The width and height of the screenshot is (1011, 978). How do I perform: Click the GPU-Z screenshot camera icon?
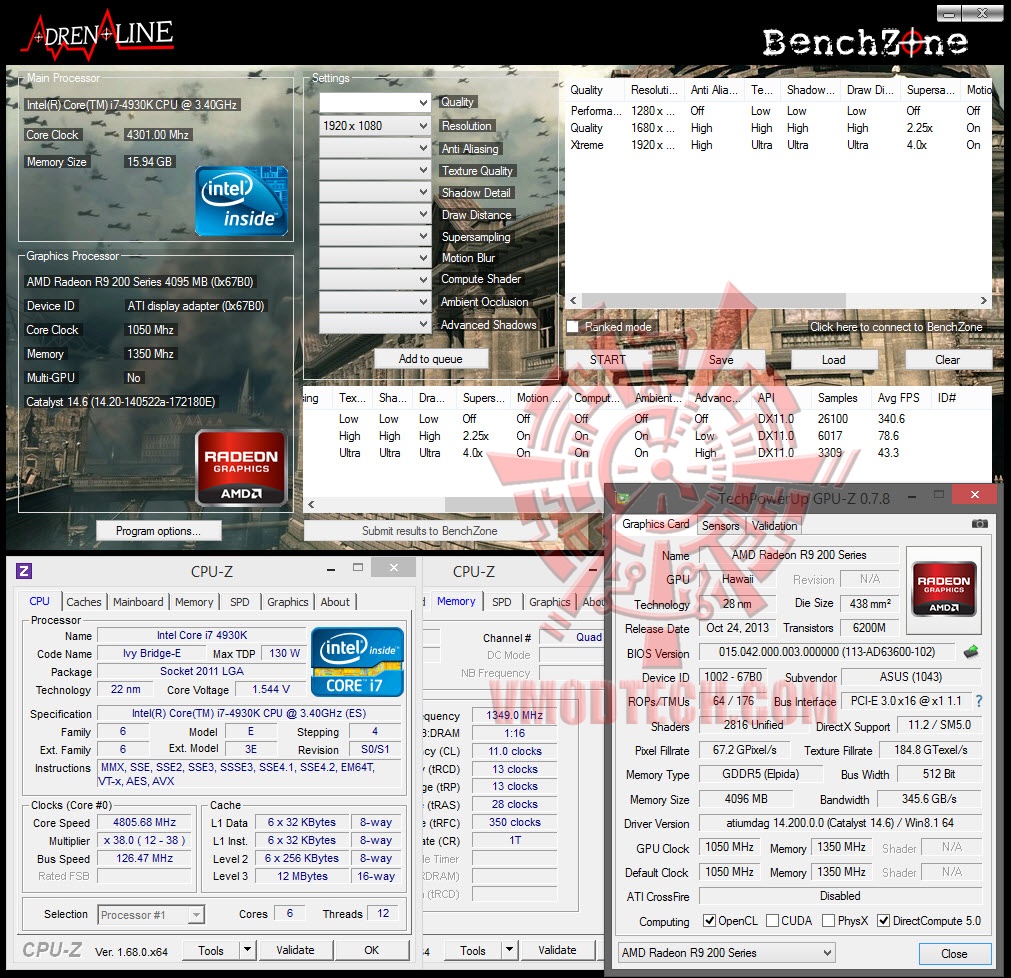coord(979,524)
